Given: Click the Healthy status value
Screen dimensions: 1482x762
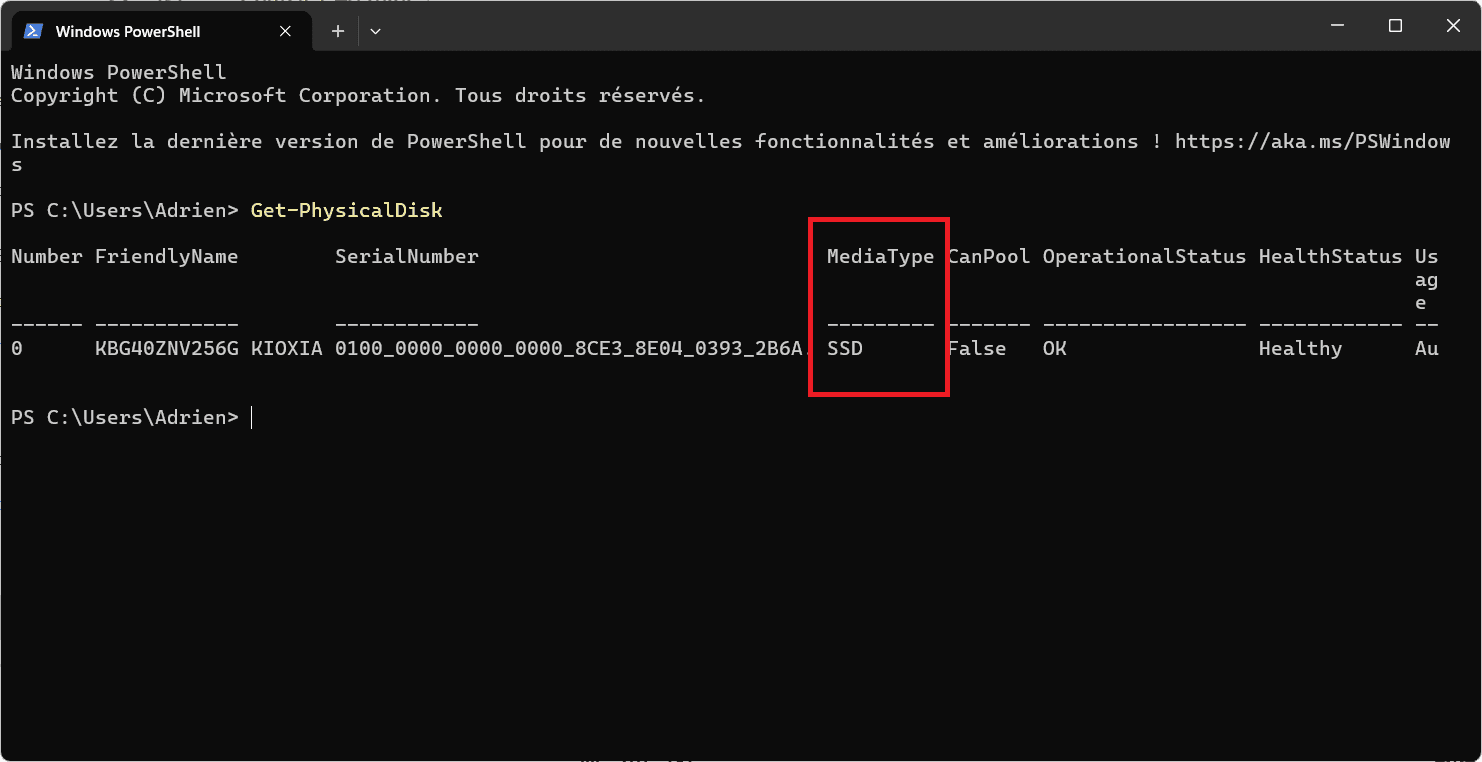Looking at the screenshot, I should pyautogui.click(x=1300, y=349).
